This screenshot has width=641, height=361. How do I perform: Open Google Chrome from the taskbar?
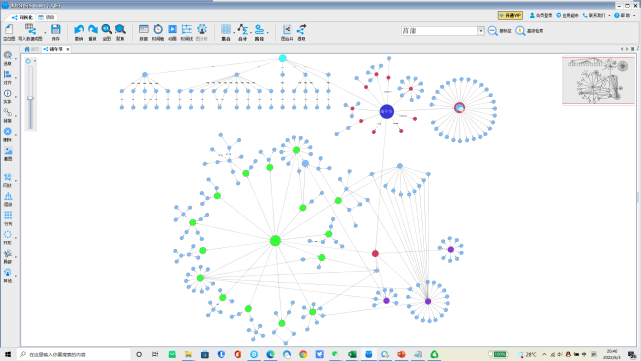click(x=303, y=354)
